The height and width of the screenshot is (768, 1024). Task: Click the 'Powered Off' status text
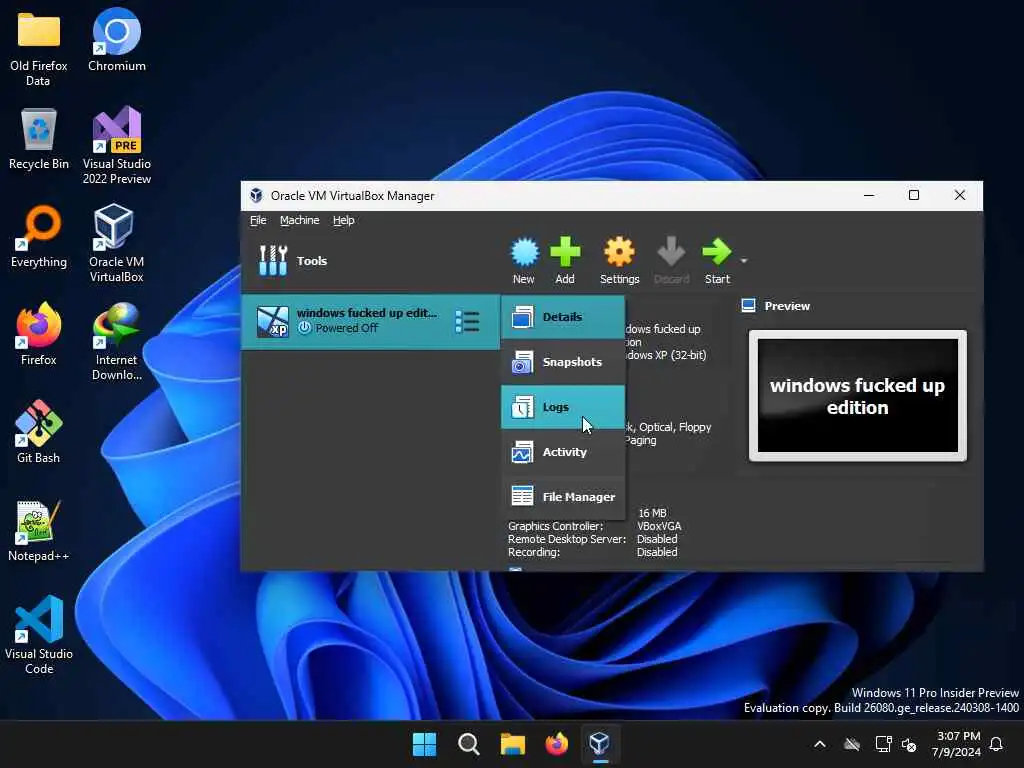(x=347, y=328)
